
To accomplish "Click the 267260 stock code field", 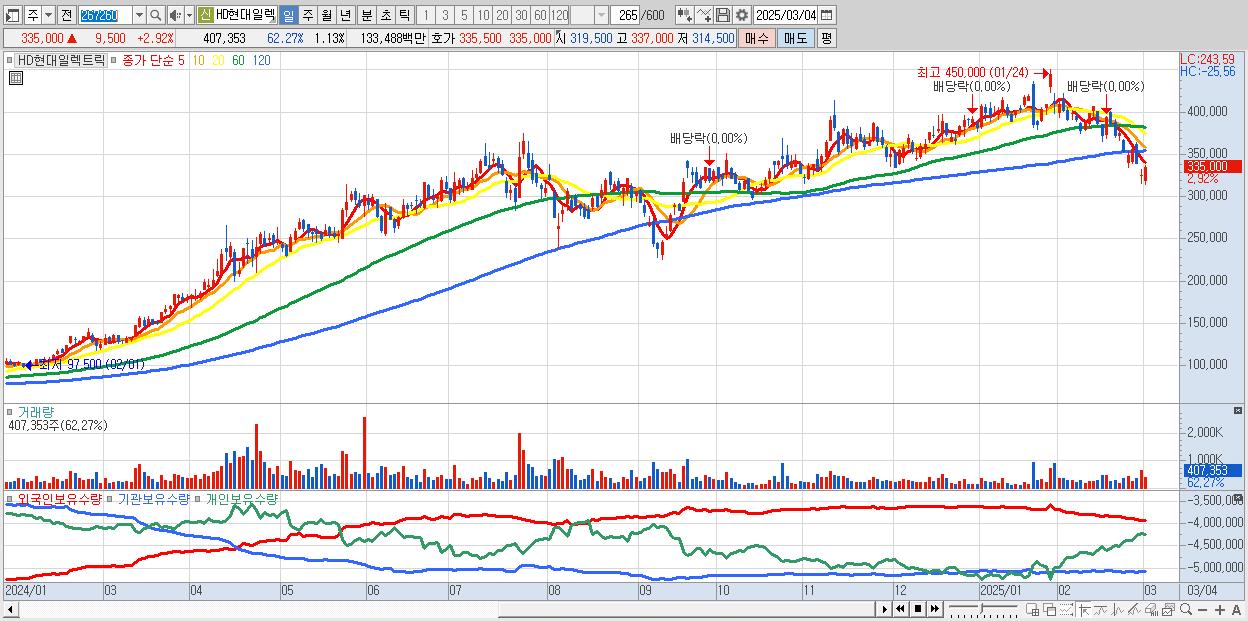I will [105, 16].
